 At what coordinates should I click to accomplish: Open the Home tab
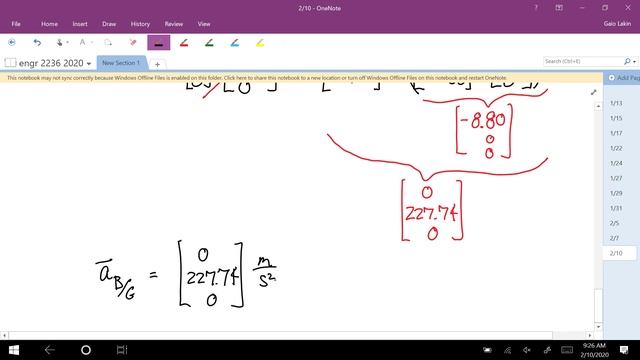(49, 24)
